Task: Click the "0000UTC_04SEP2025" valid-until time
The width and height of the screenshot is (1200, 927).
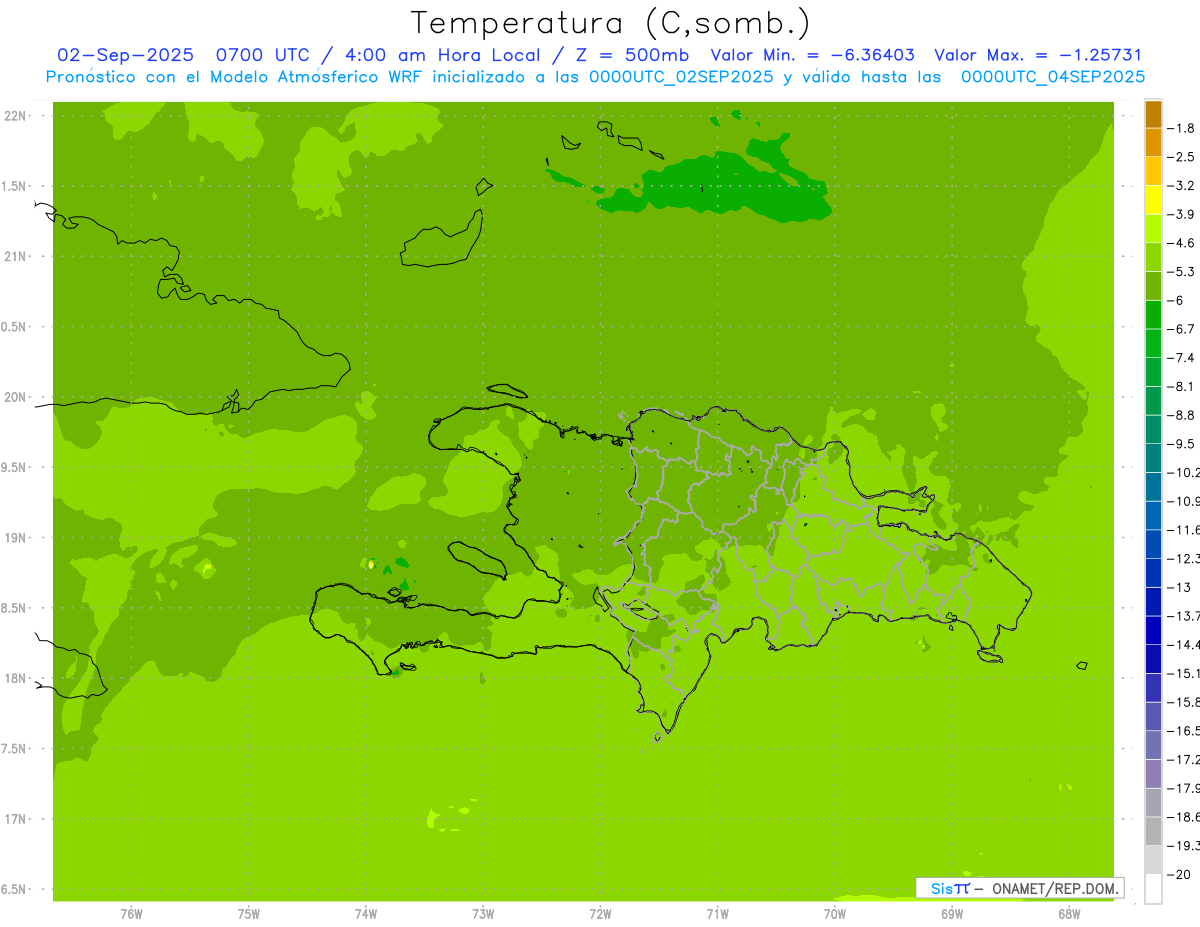Action: pyautogui.click(x=1052, y=77)
